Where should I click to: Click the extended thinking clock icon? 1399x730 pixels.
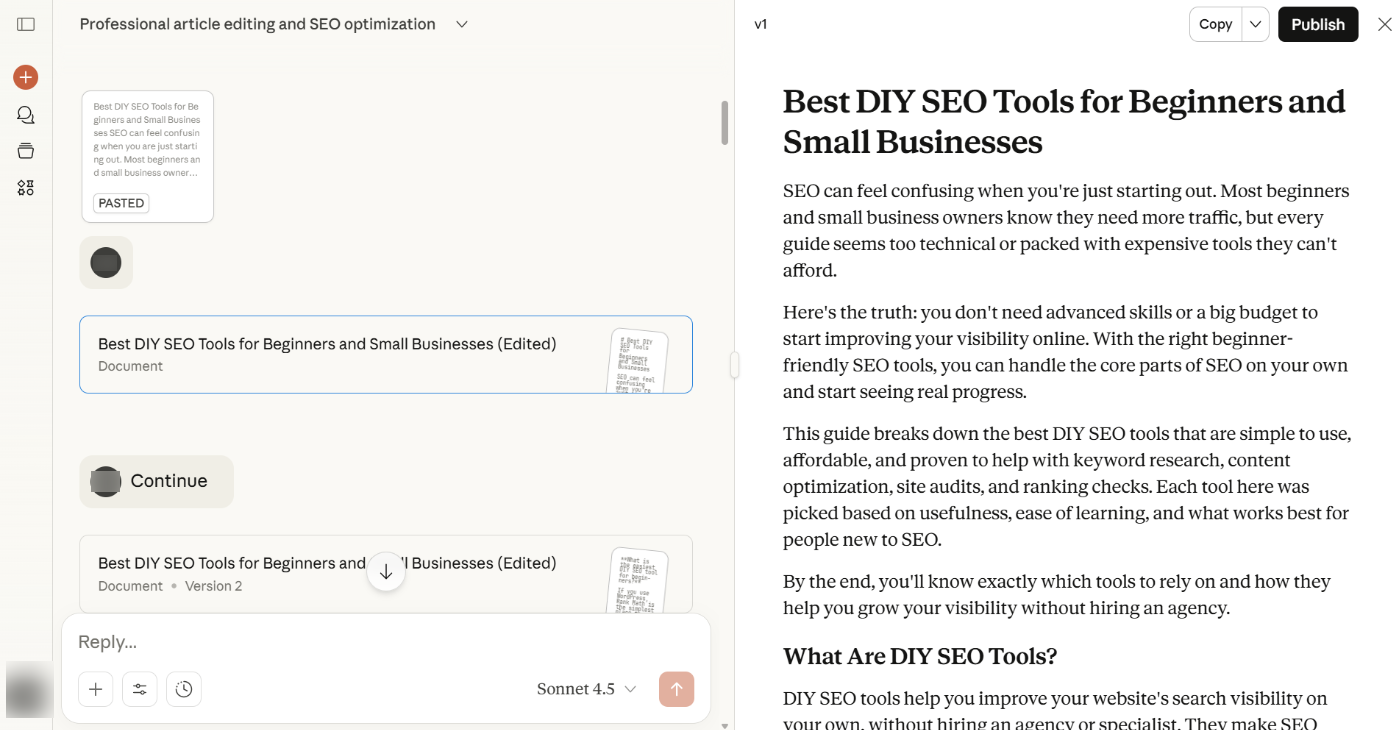pos(184,689)
